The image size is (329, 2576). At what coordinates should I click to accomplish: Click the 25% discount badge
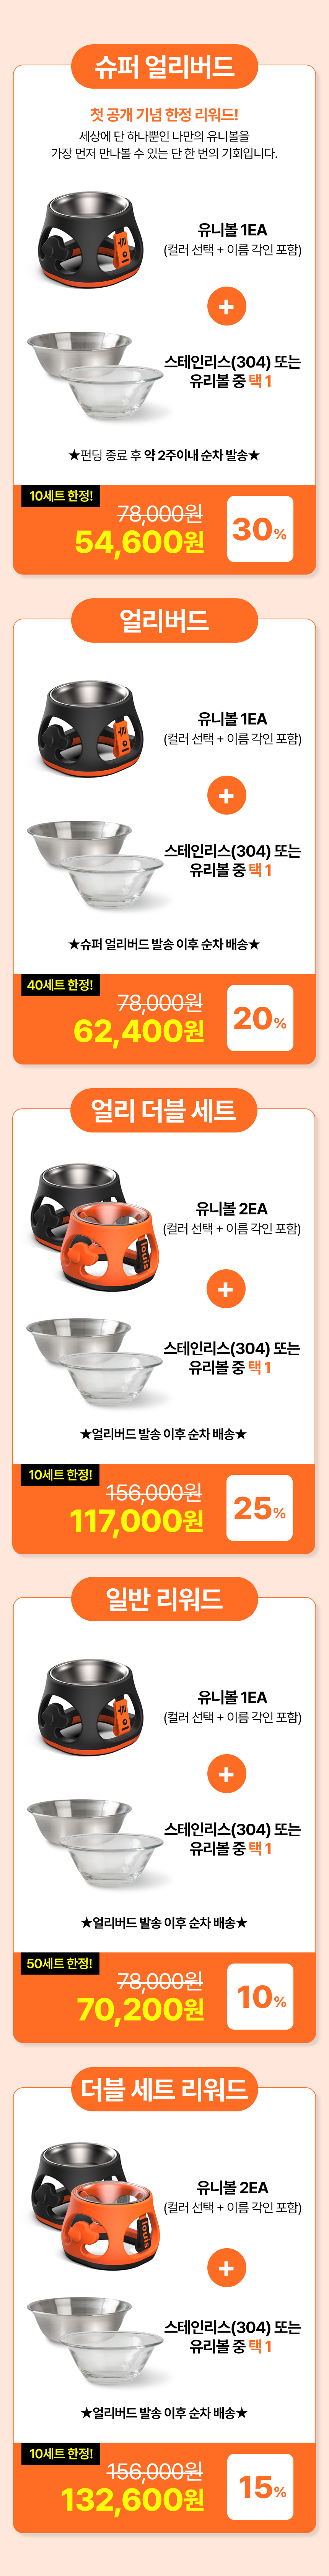click(x=260, y=1508)
